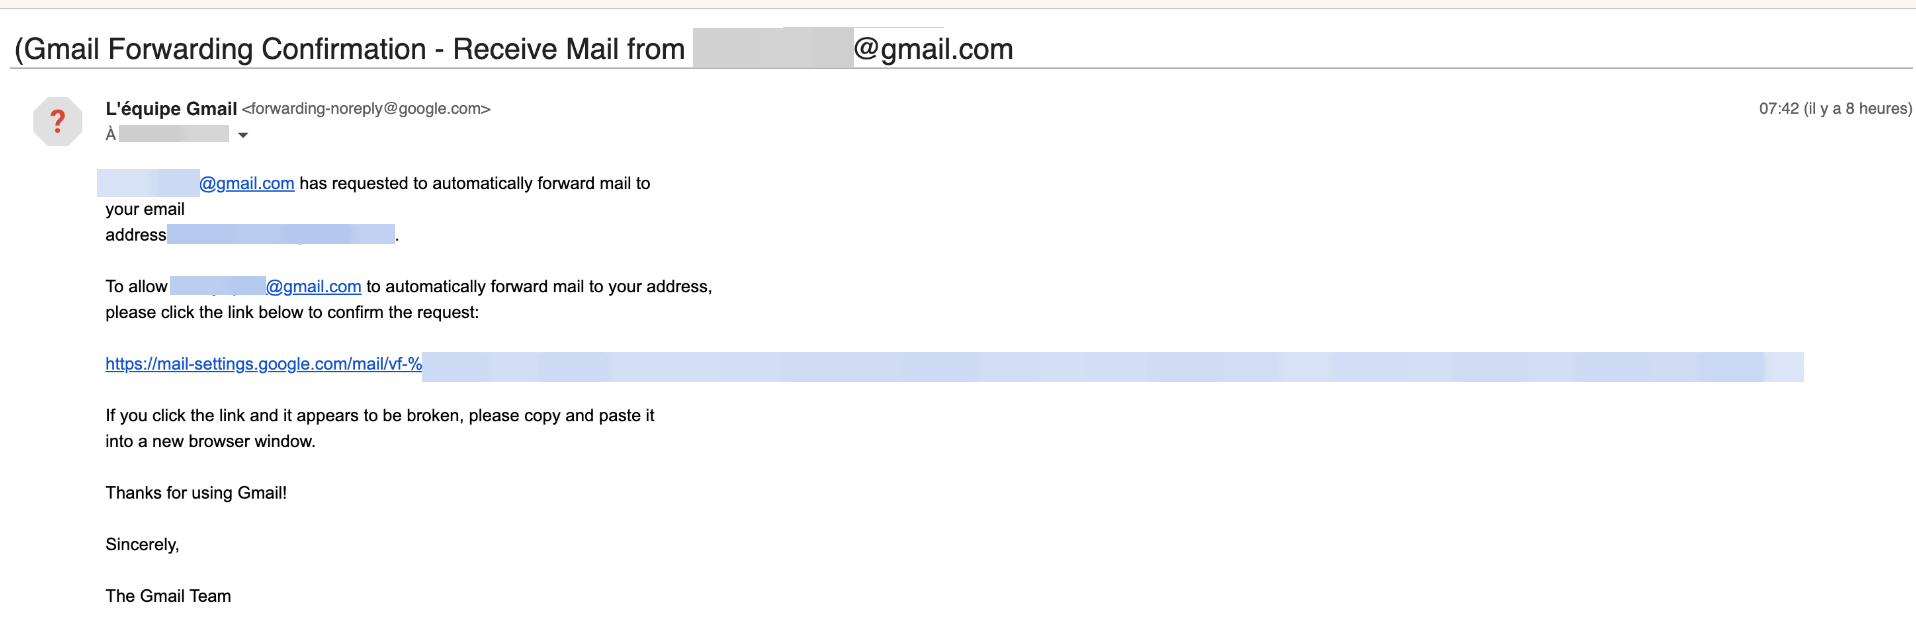The width and height of the screenshot is (1916, 631).
Task: Open the mail-settings.google.com confirmation link
Action: click(x=263, y=364)
